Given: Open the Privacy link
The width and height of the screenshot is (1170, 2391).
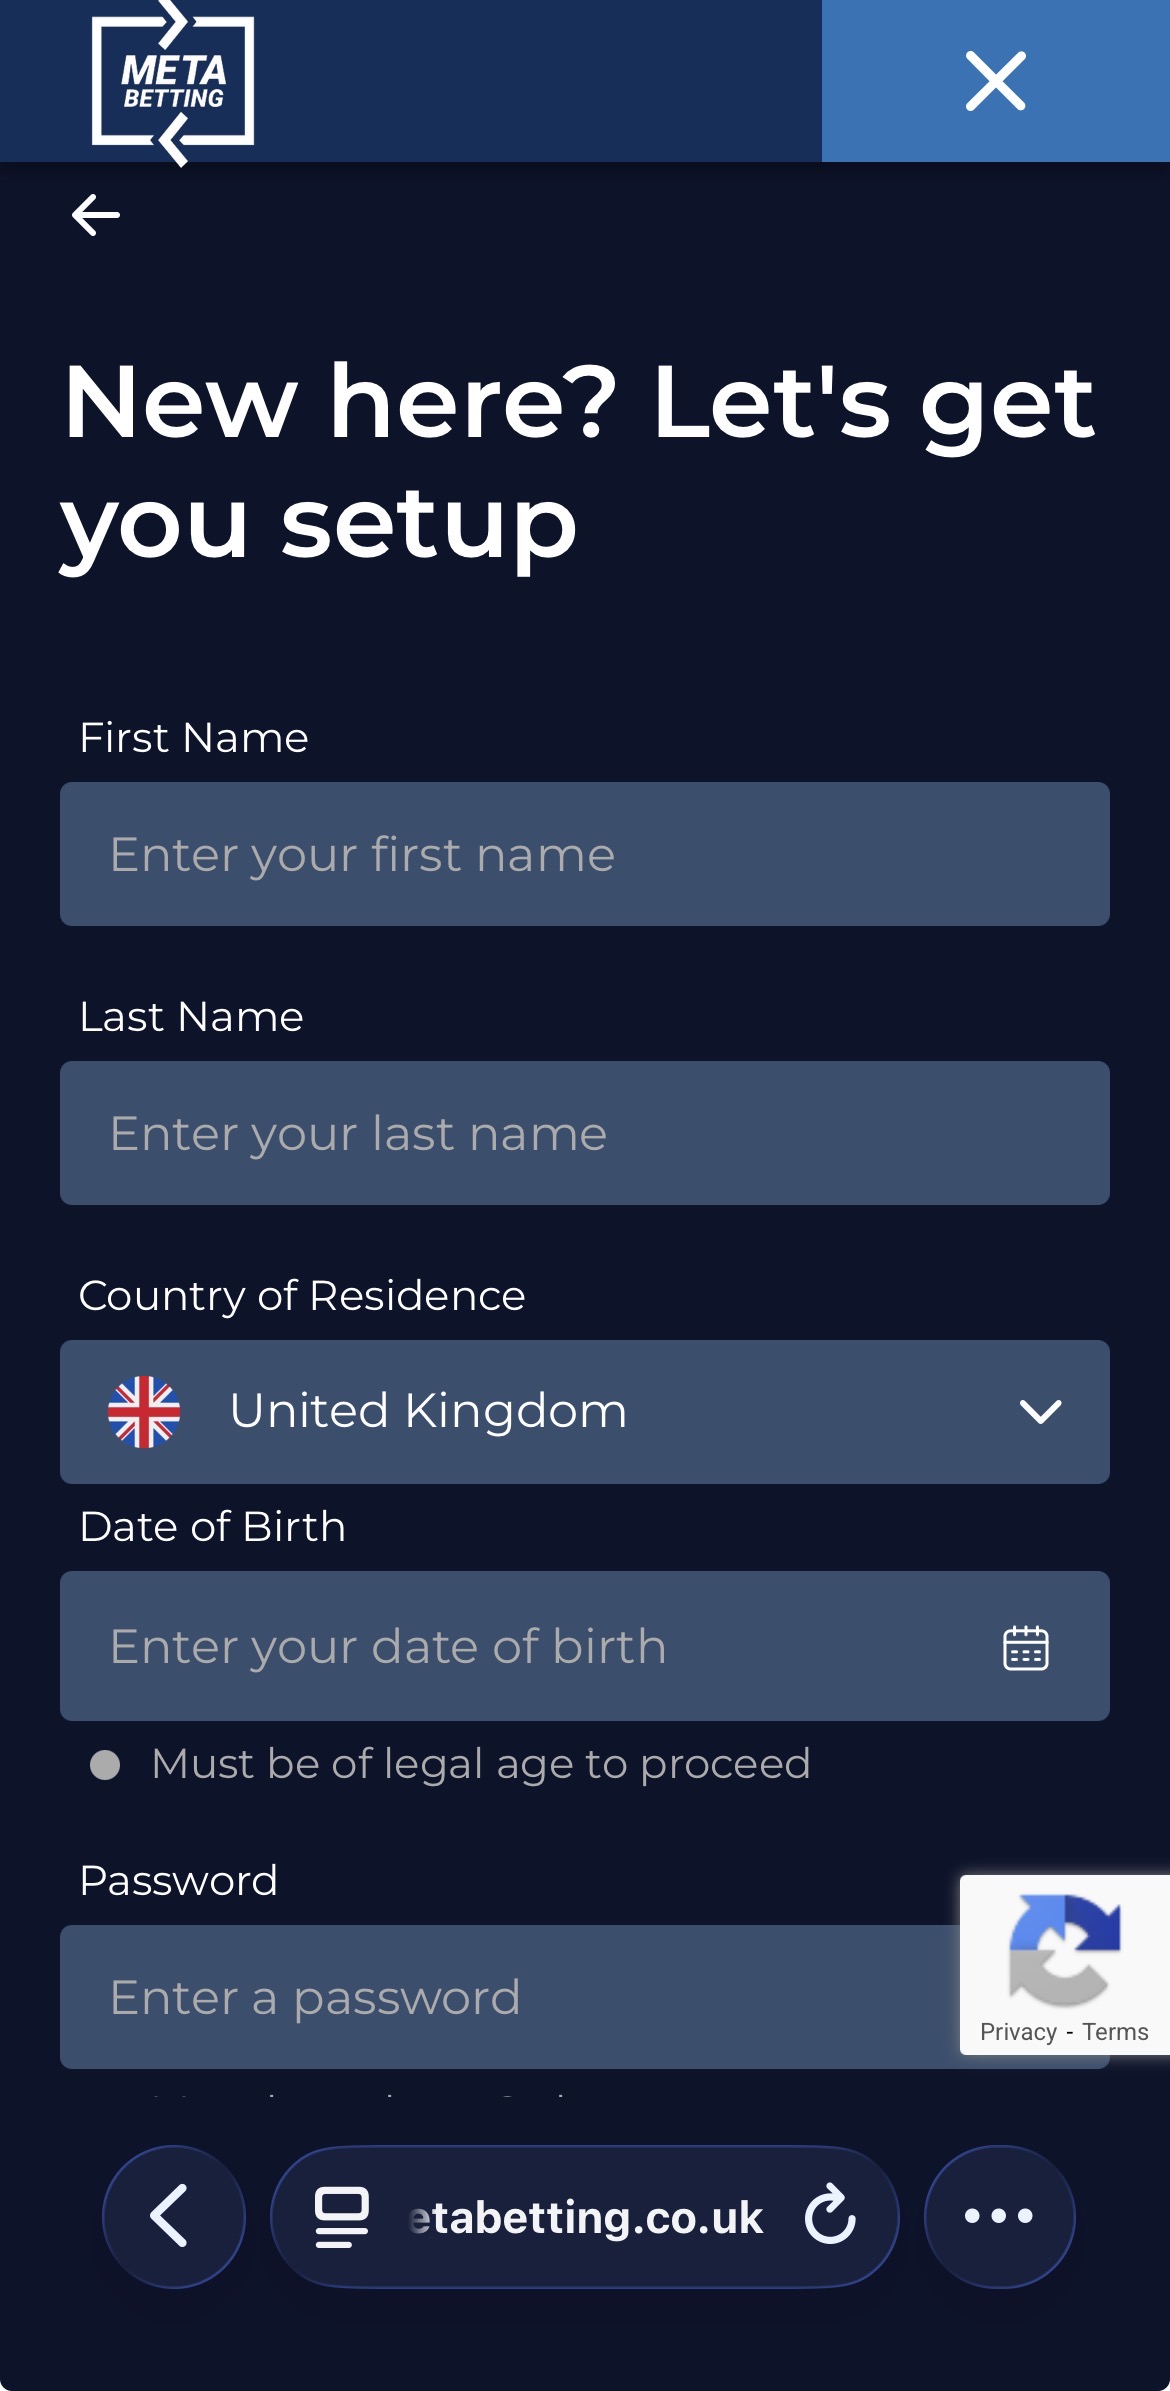Looking at the screenshot, I should (1018, 2032).
